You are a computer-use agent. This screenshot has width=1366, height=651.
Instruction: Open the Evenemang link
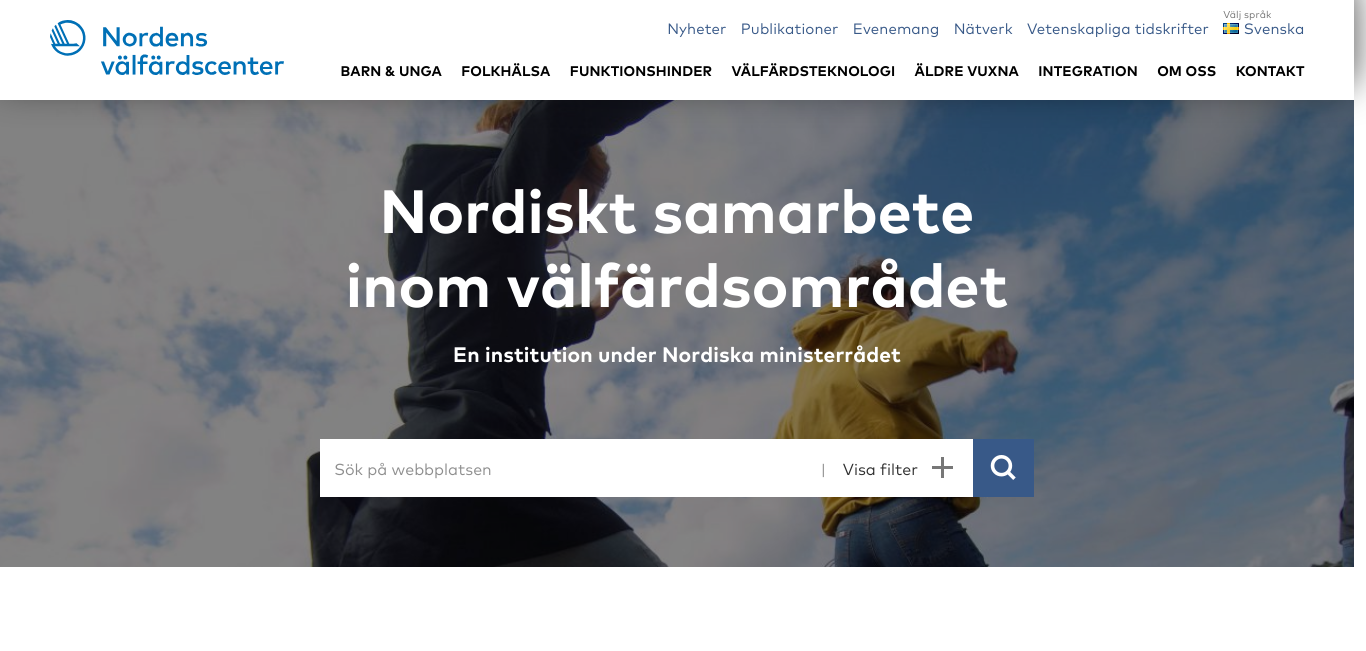(x=896, y=29)
